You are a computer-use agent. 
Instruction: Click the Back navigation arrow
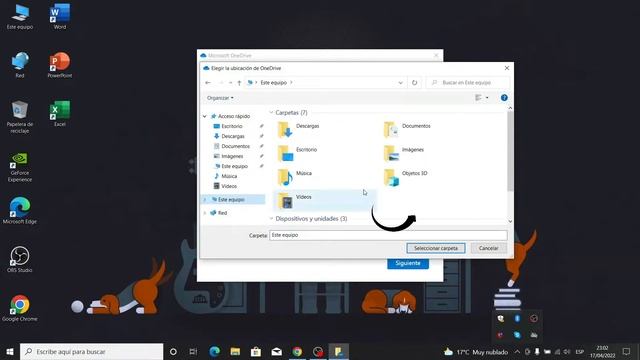tap(208, 82)
